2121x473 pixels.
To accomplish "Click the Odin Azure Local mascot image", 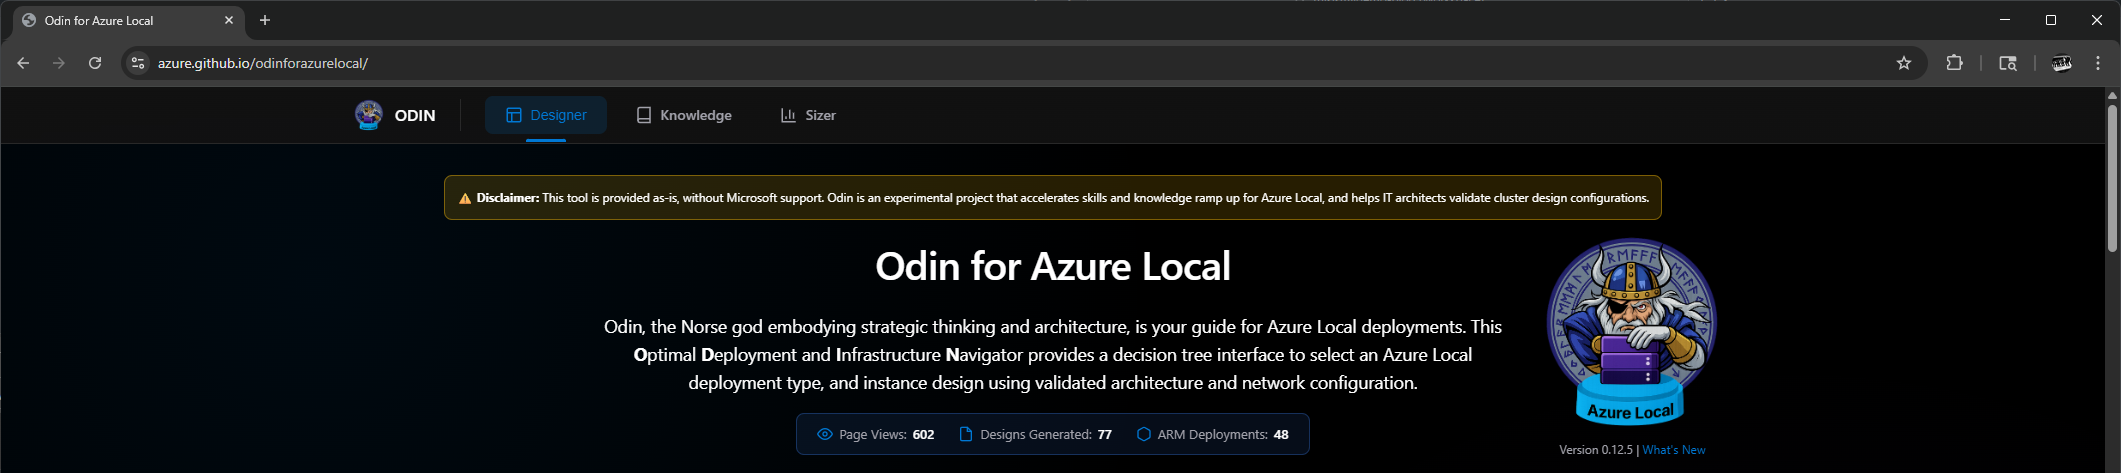I will point(1631,332).
